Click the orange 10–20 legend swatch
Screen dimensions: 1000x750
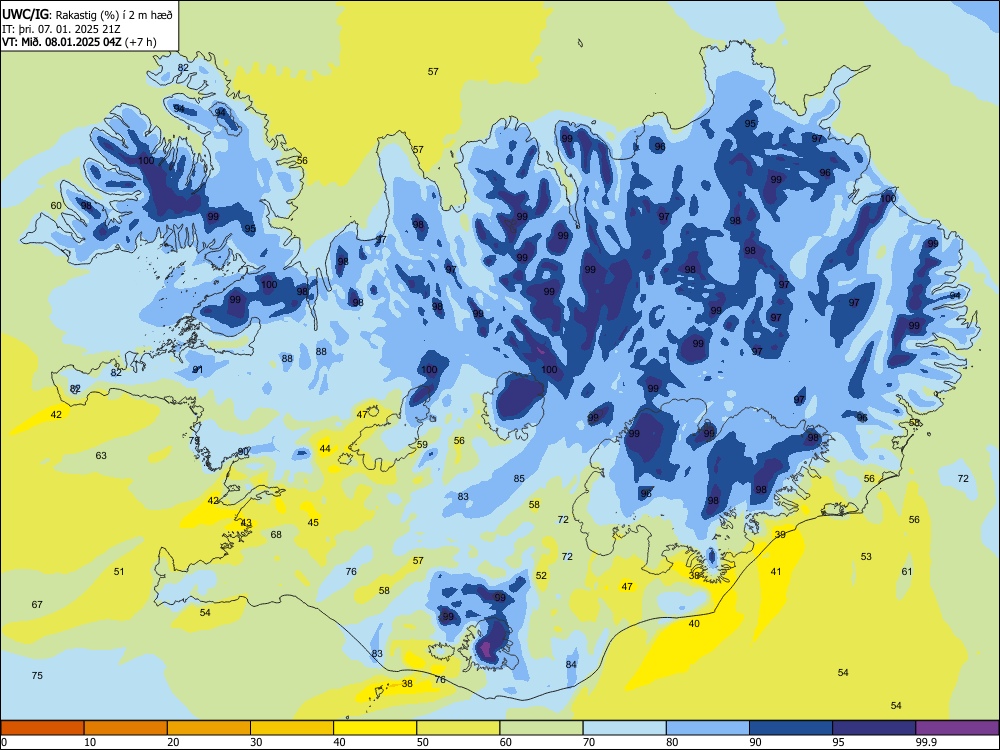[126, 728]
